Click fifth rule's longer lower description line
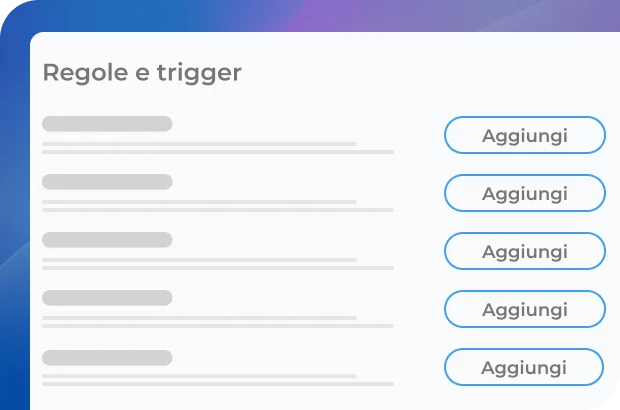The height and width of the screenshot is (410, 620). pos(217,384)
